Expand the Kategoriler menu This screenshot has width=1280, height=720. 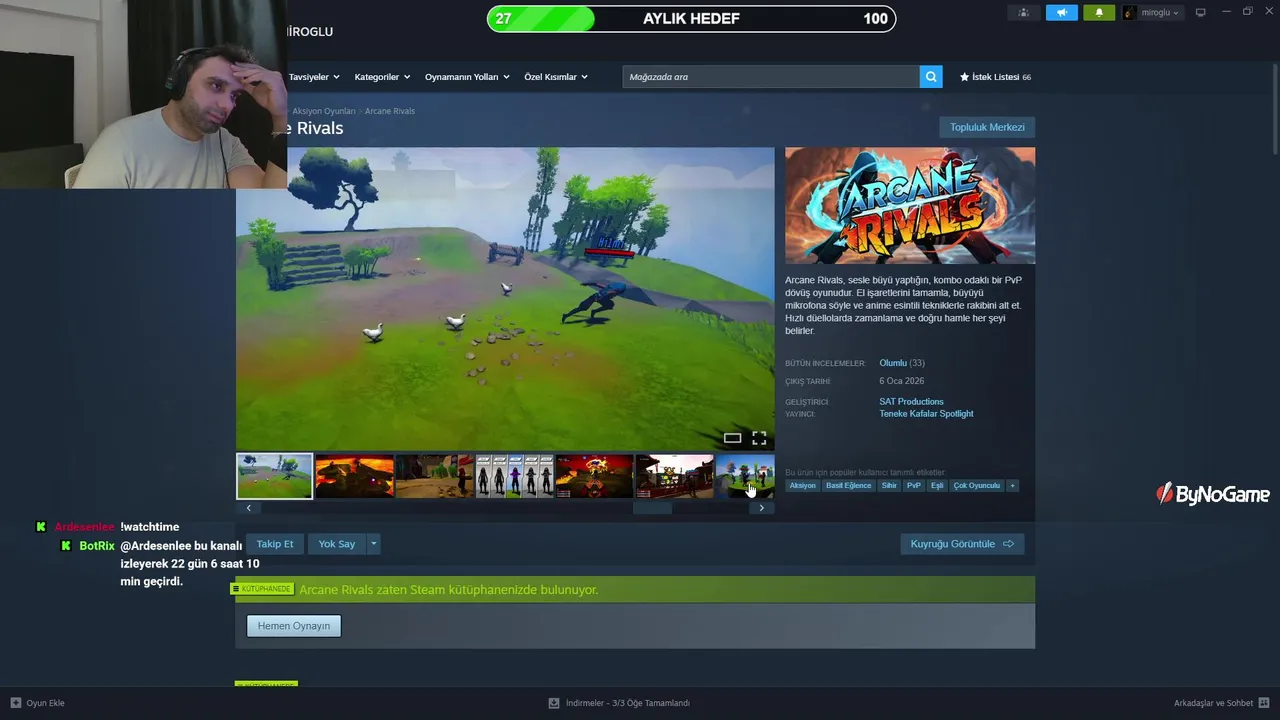382,77
